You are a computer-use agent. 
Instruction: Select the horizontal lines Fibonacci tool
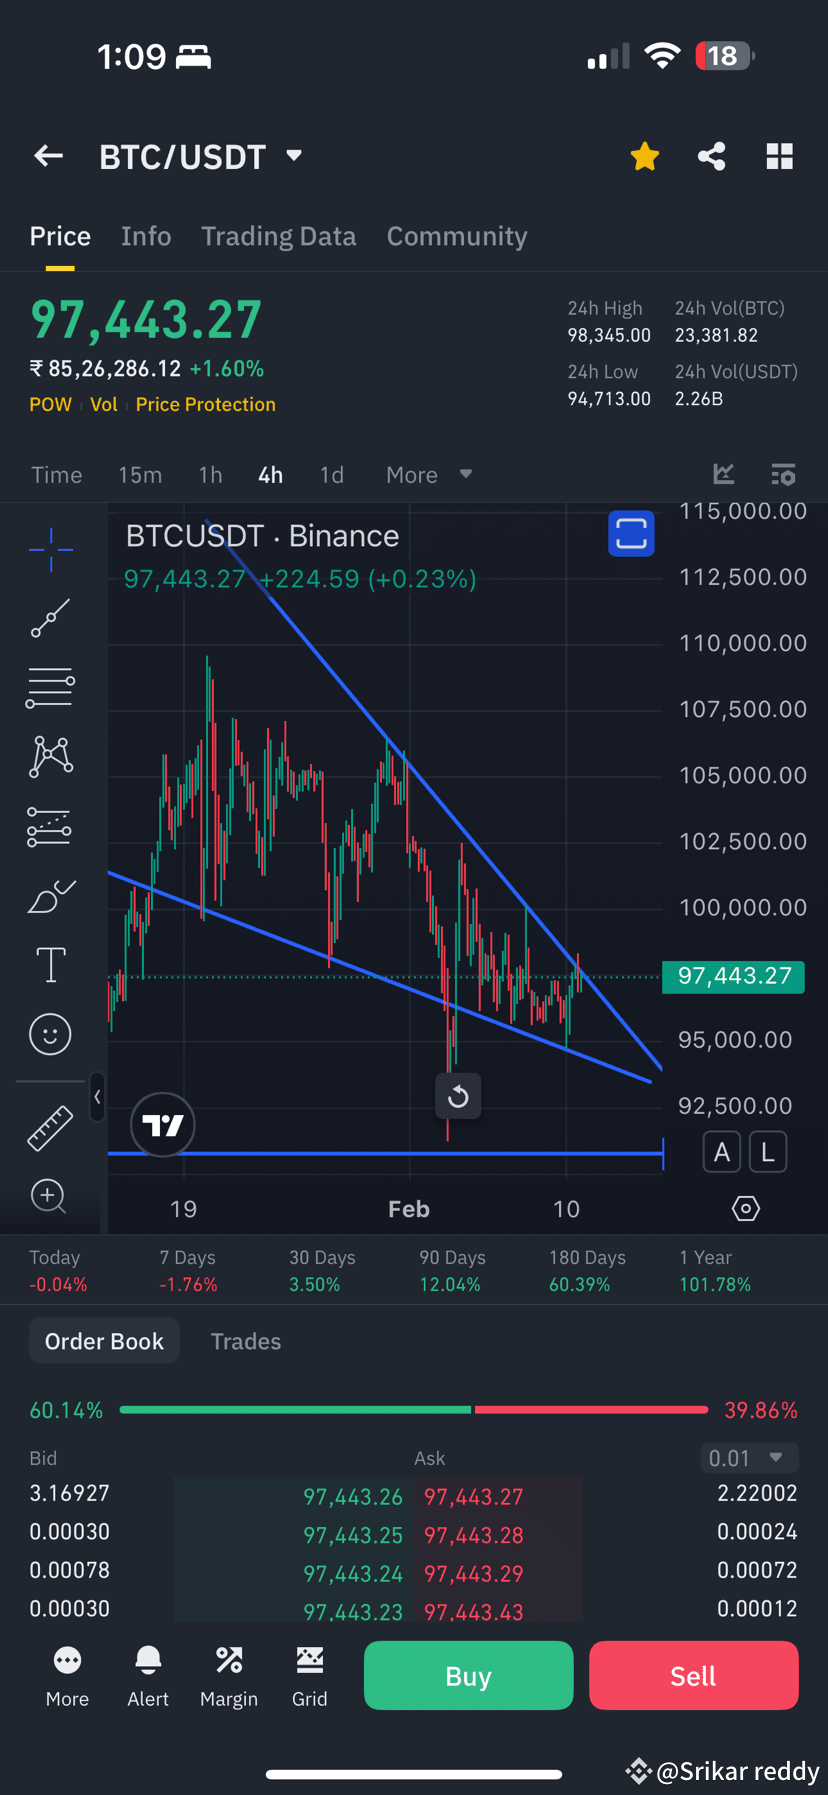(x=50, y=688)
